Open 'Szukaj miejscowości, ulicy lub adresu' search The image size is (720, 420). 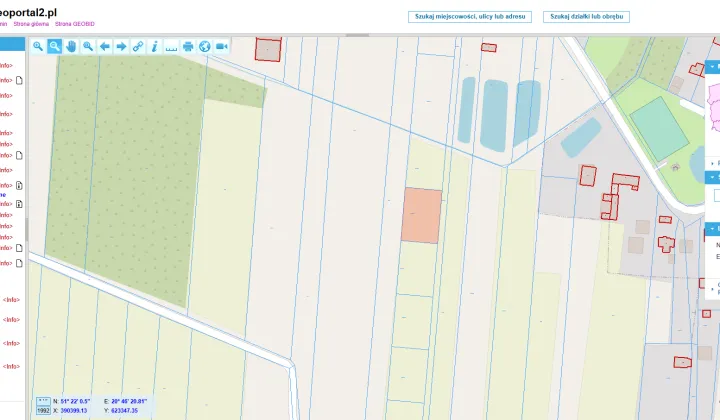tap(470, 17)
